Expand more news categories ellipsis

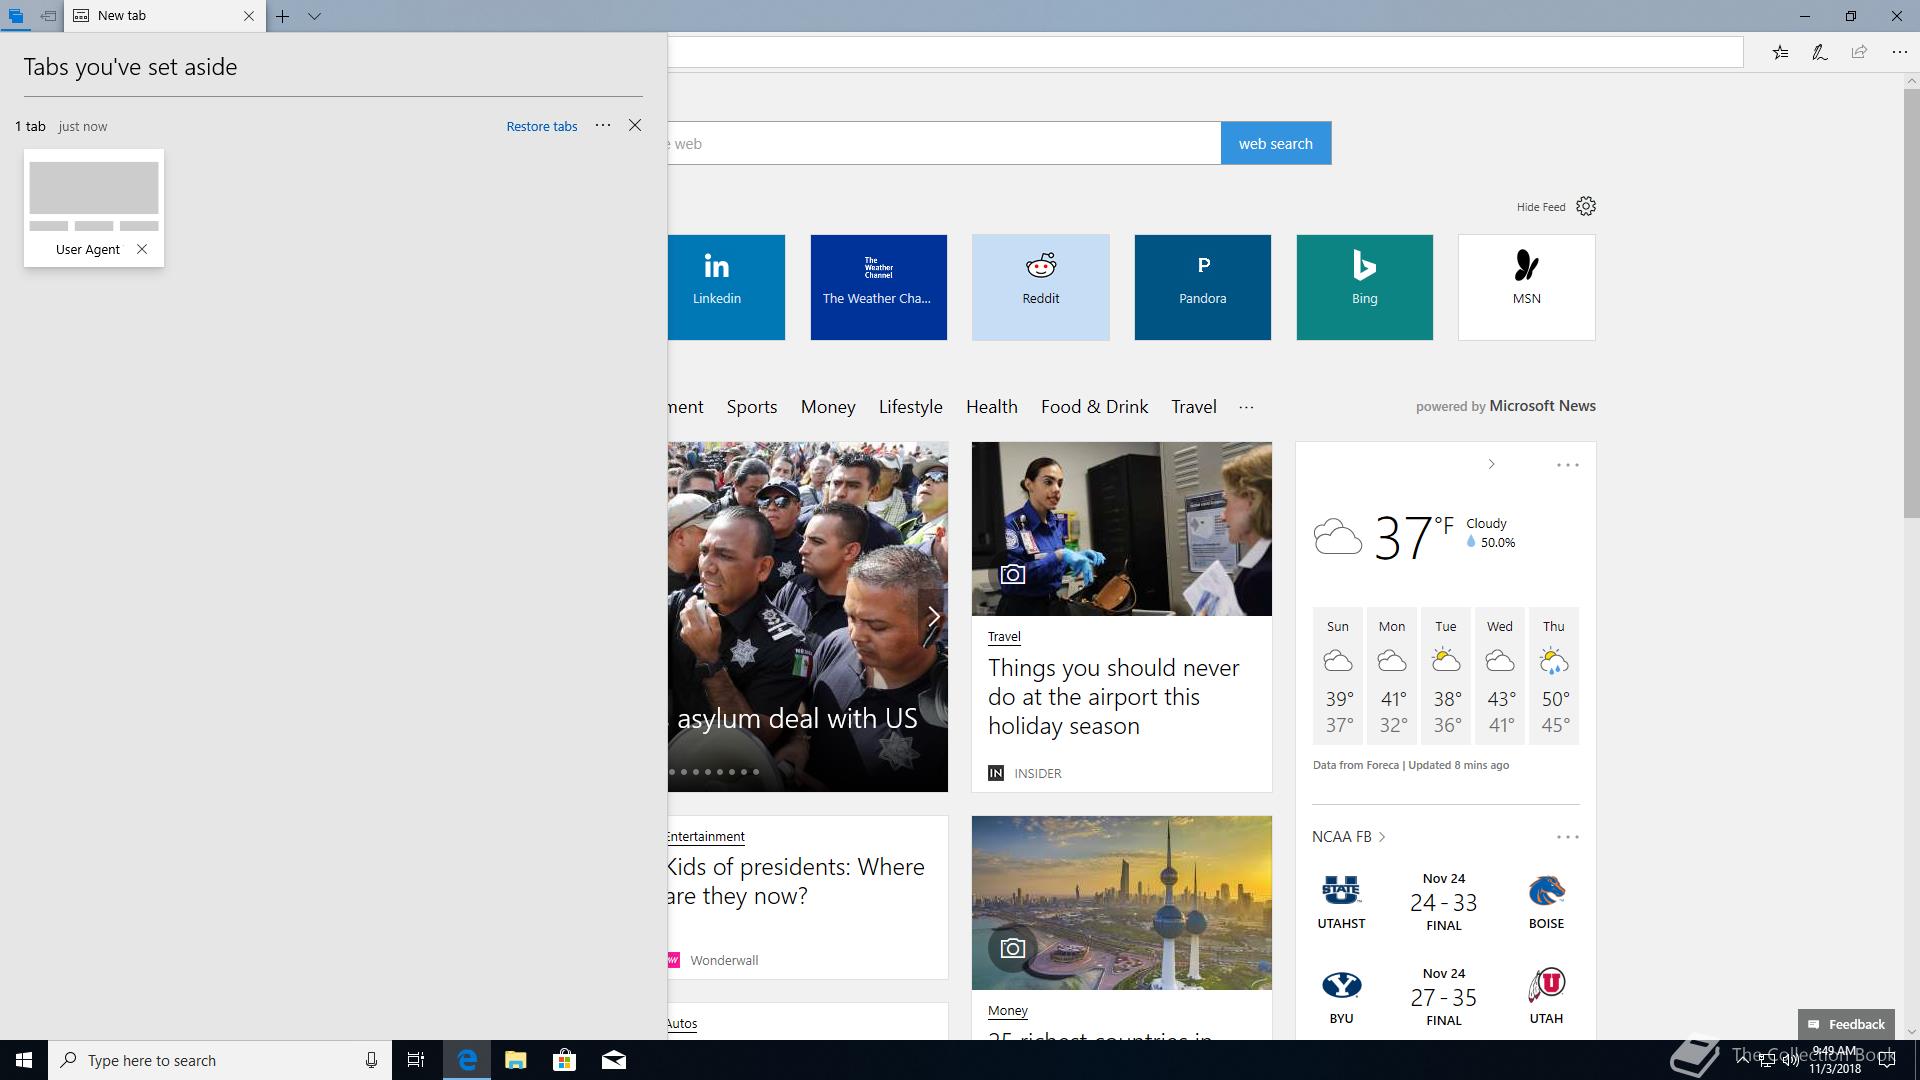tap(1246, 407)
